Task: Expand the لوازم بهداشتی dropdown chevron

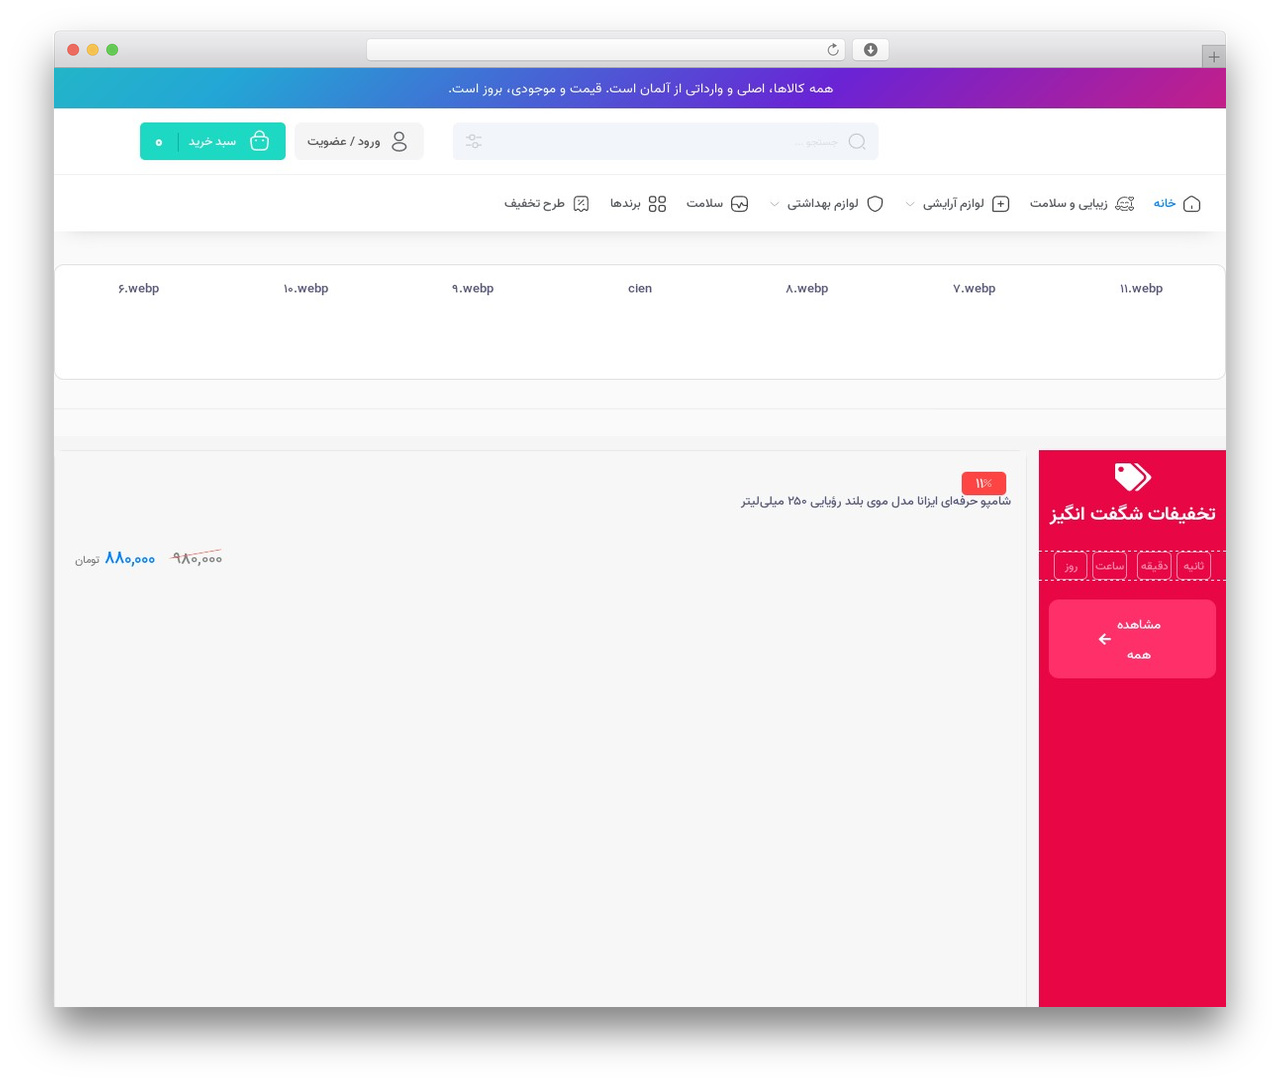Action: 774,204
